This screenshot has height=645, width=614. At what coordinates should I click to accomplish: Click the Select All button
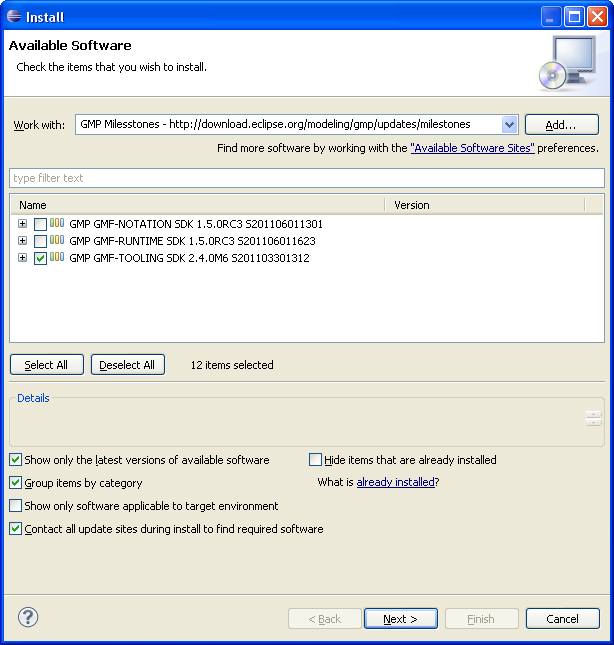click(x=47, y=365)
